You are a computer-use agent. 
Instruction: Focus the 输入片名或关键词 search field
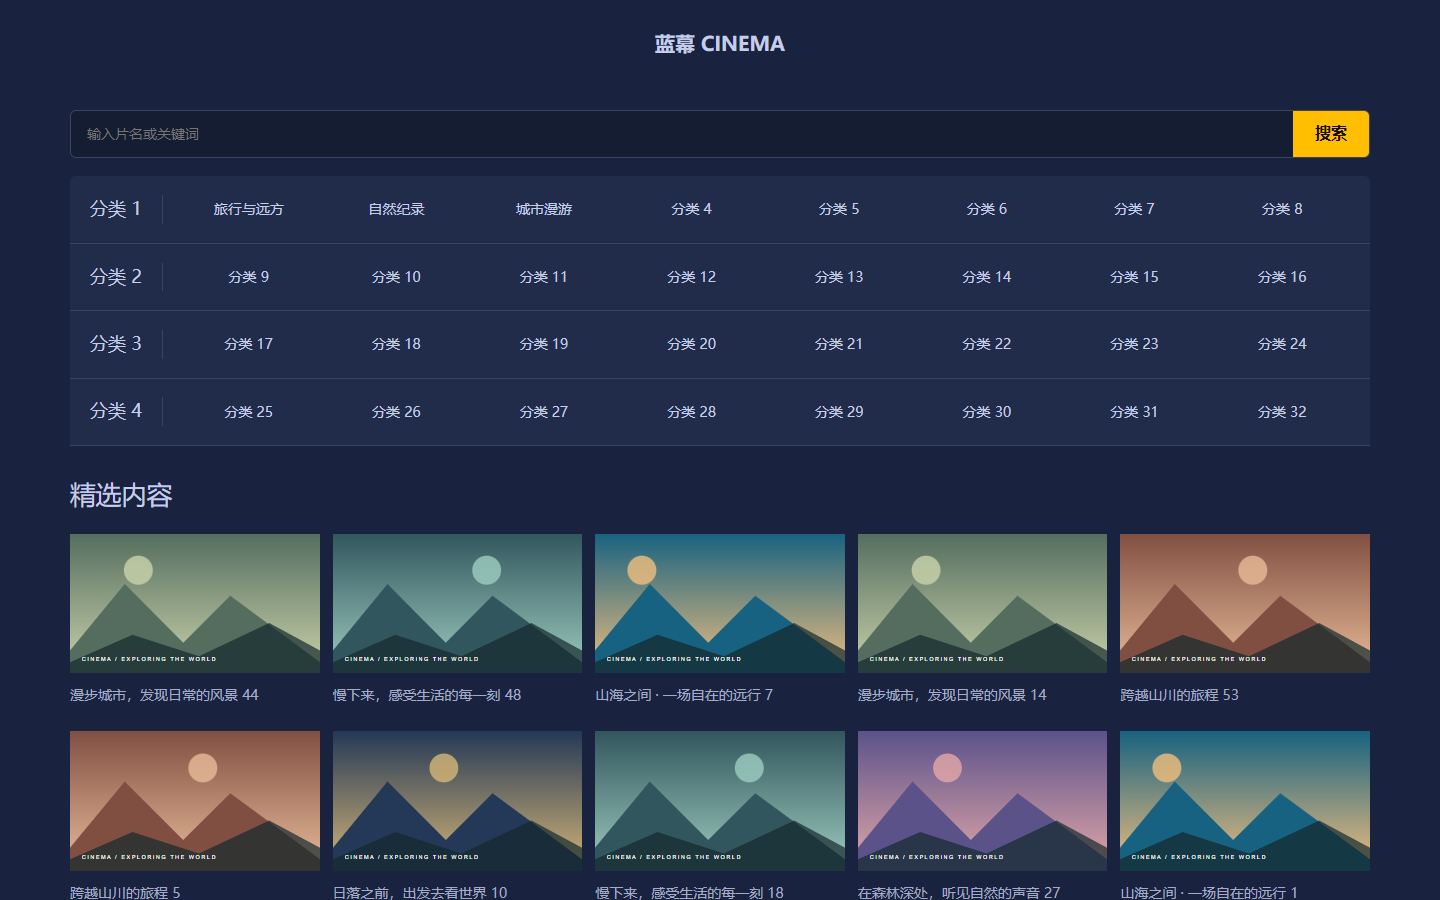tap(682, 134)
